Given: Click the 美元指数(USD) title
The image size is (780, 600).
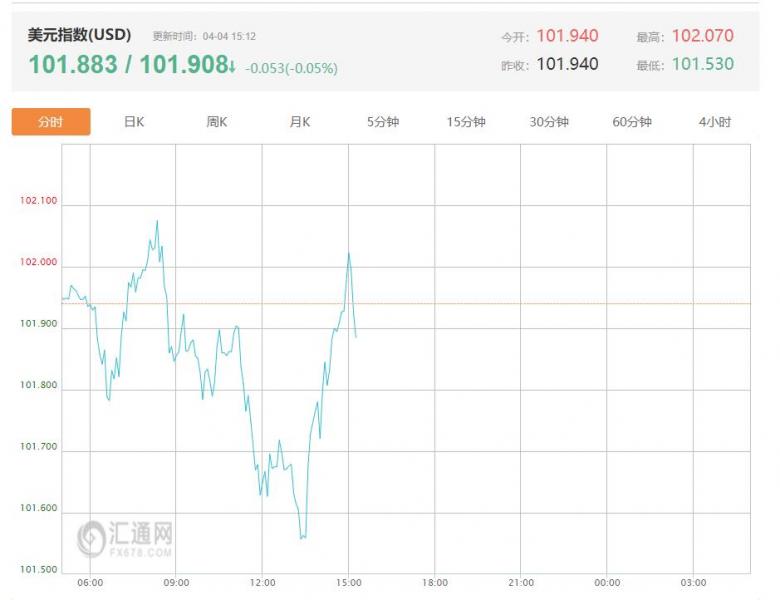Looking at the screenshot, I should [78, 34].
